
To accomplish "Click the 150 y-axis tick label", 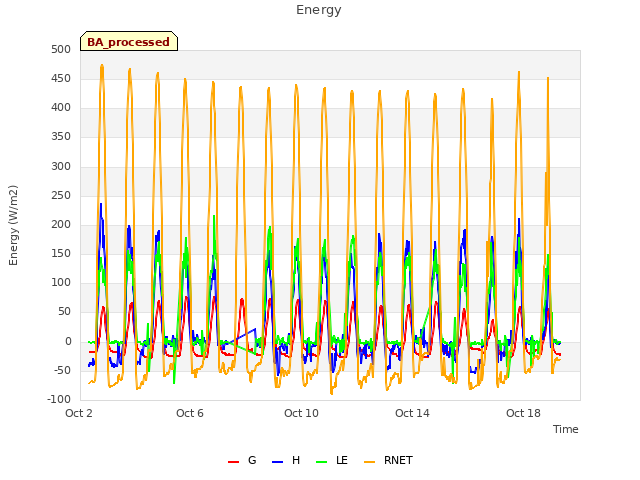I will pyautogui.click(x=61, y=253).
